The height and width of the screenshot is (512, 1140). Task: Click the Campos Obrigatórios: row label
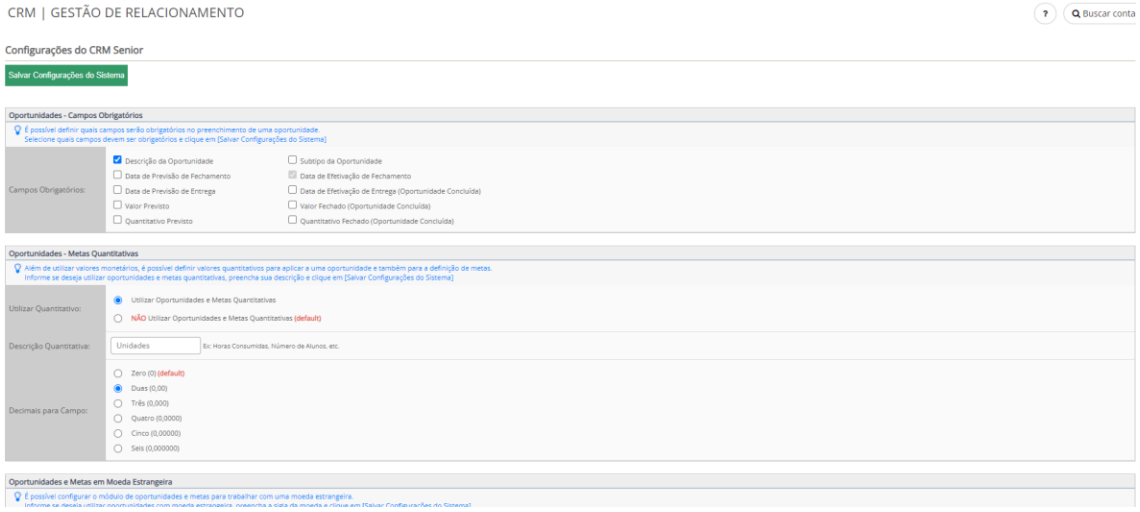(47, 190)
